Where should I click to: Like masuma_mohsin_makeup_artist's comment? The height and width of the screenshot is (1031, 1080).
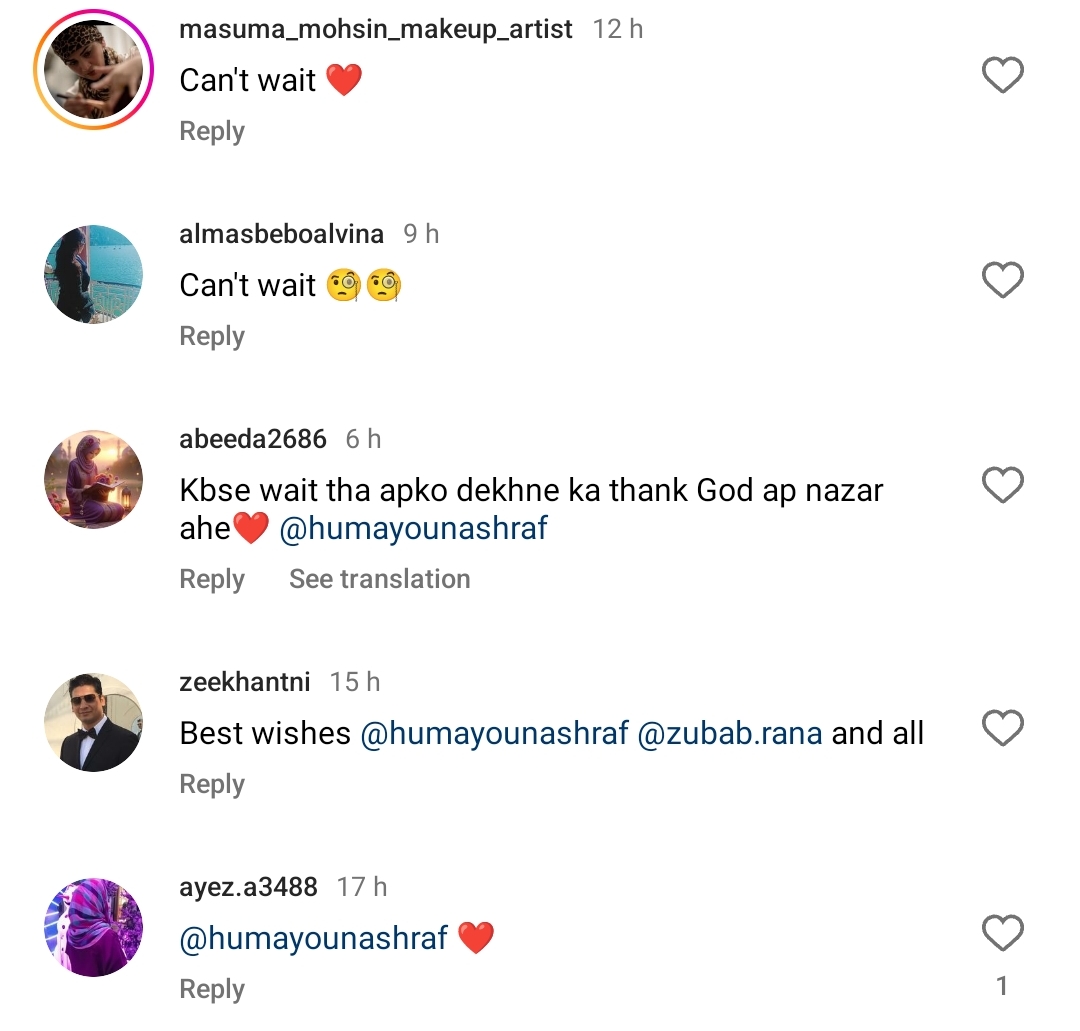(x=1002, y=76)
